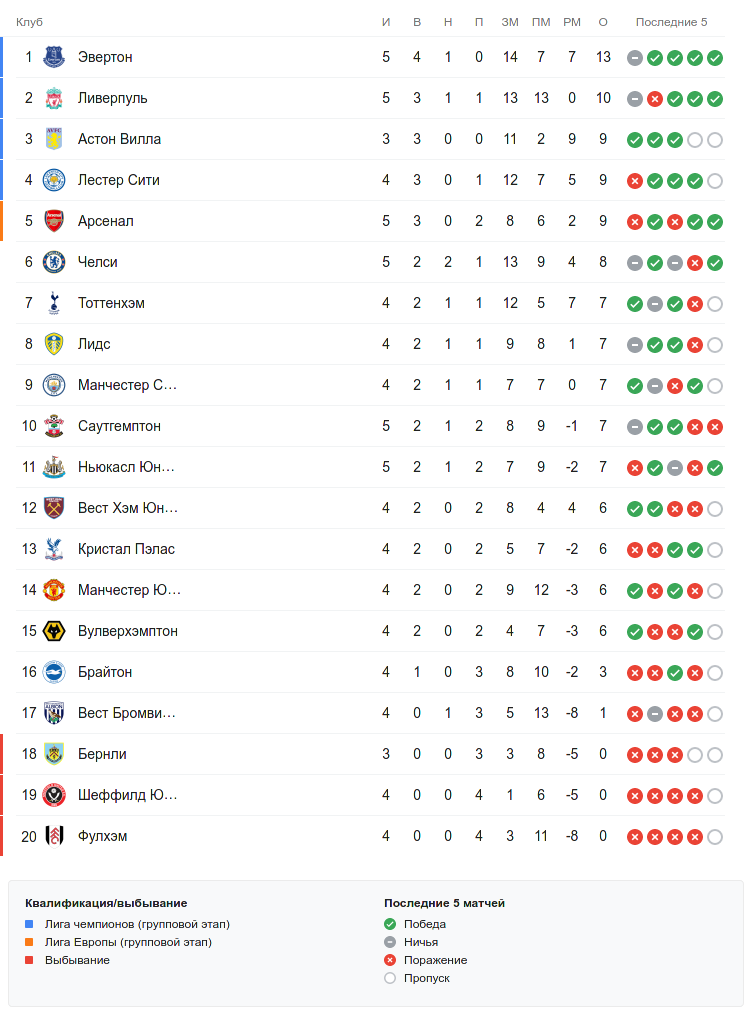Click the 'Клуб' column header

[29, 22]
